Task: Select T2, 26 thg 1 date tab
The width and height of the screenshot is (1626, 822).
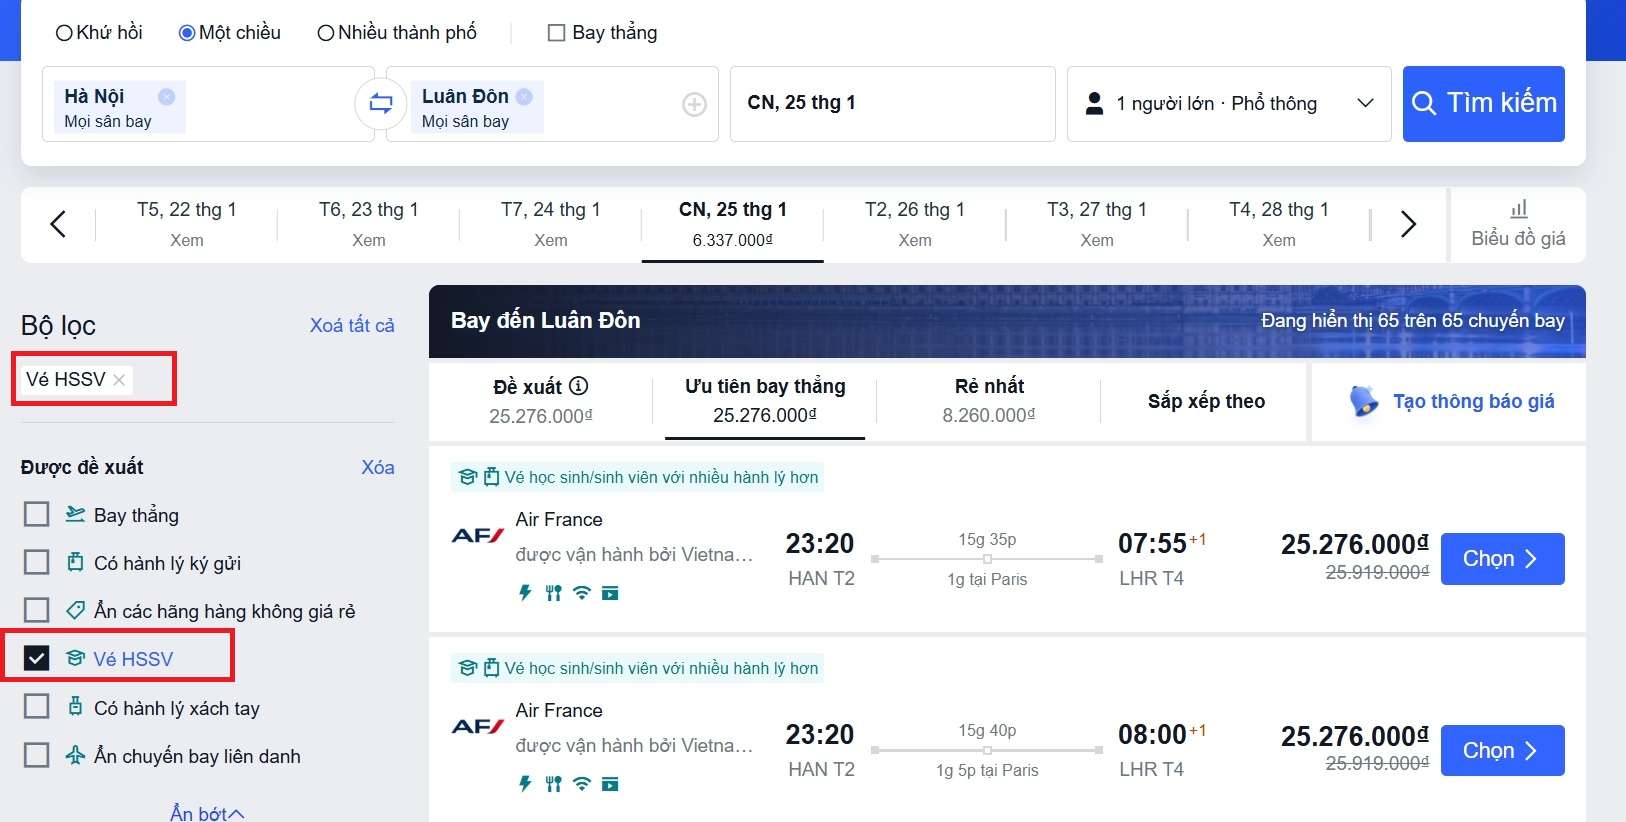Action: point(914,224)
